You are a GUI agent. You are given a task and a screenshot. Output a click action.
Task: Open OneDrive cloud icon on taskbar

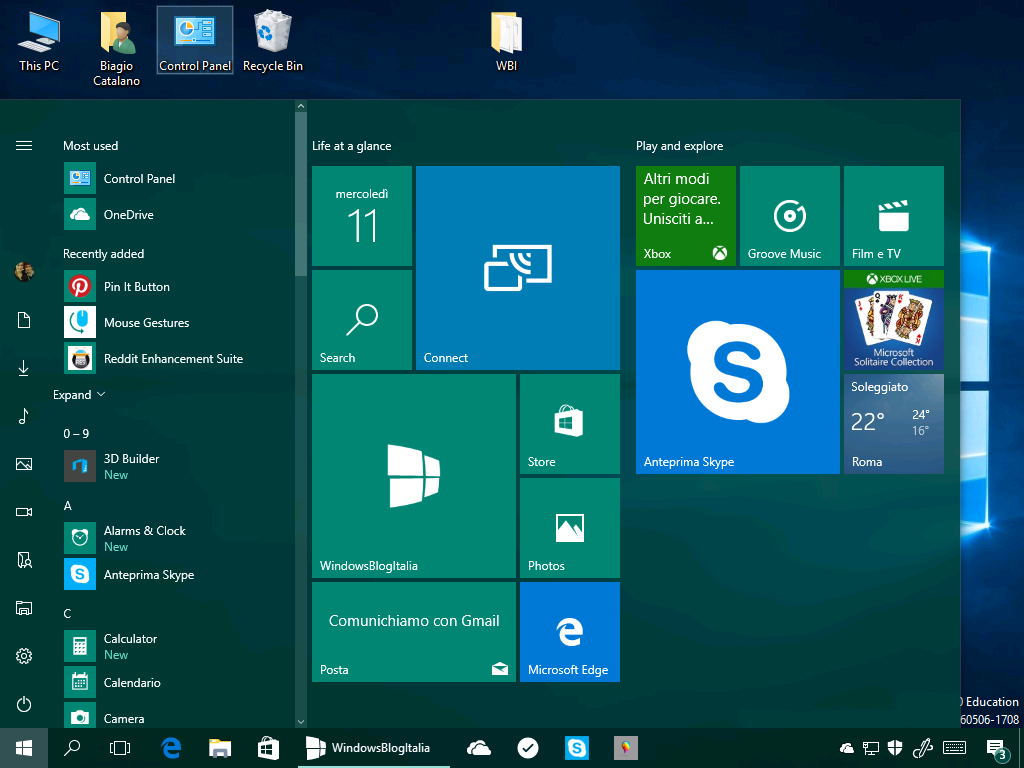coord(479,748)
